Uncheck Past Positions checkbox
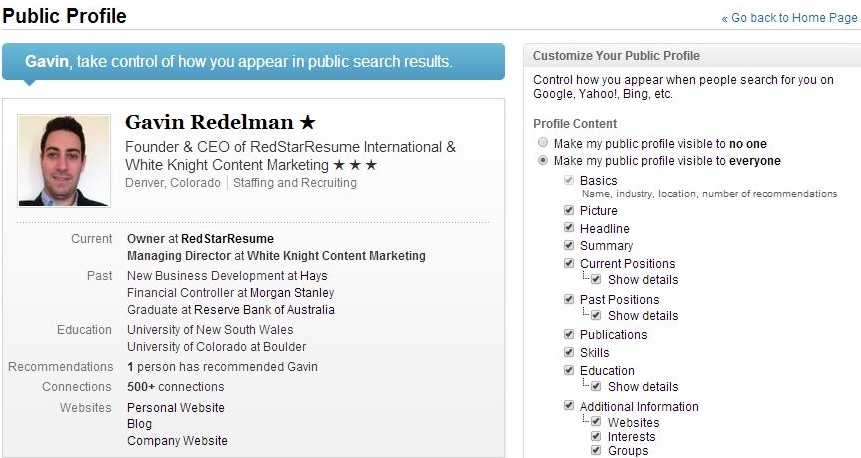The image size is (861, 458). point(569,299)
